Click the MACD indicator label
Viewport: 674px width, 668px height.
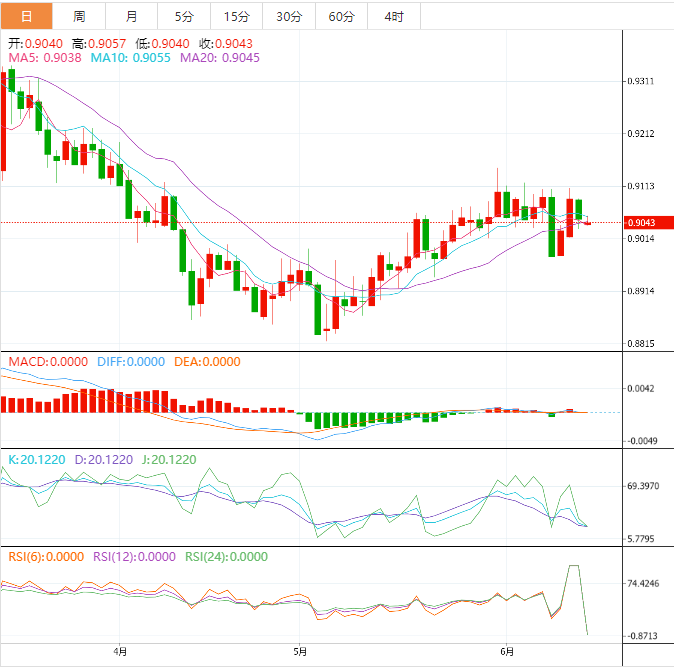44,362
